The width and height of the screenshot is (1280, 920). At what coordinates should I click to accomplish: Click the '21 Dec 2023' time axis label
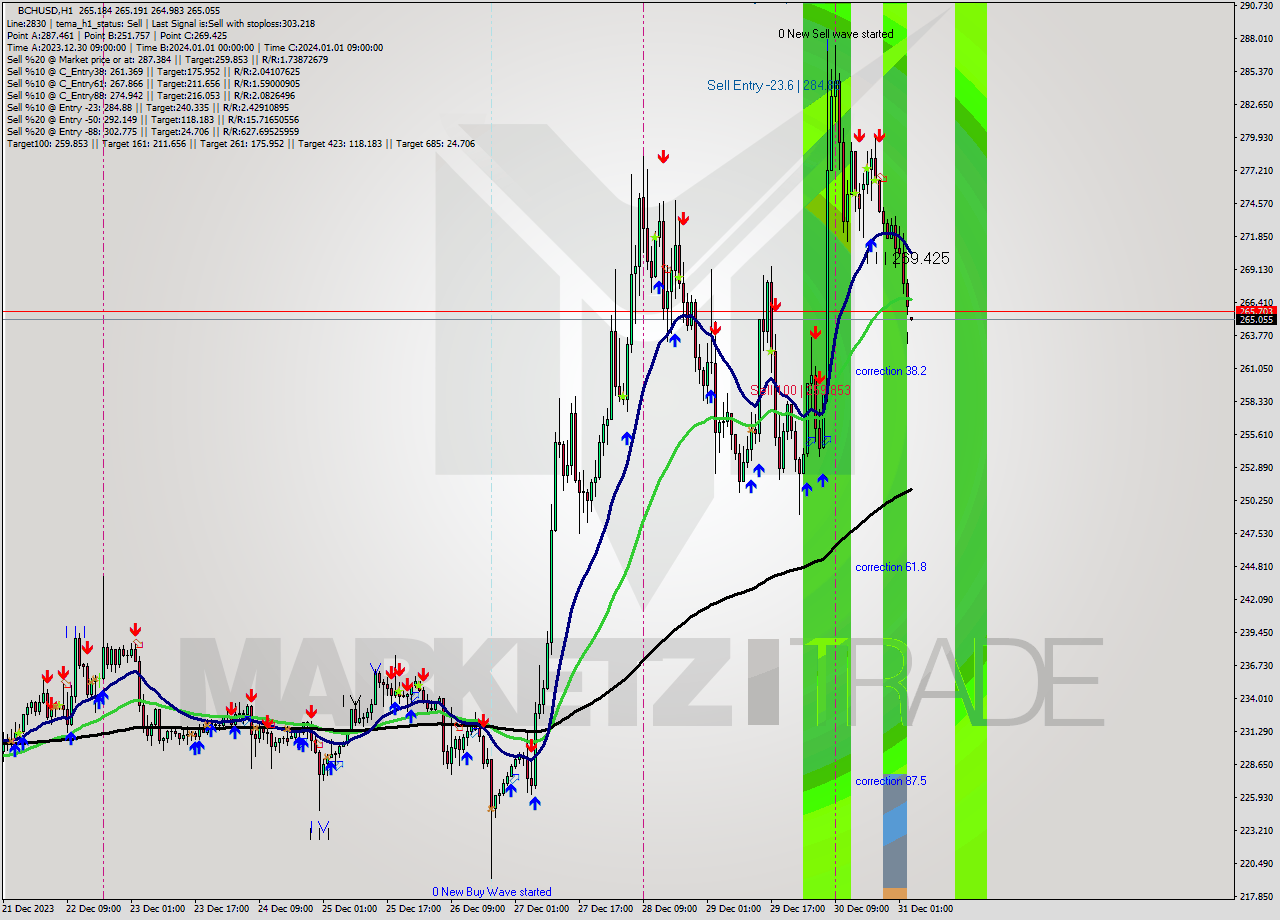click(x=30, y=909)
